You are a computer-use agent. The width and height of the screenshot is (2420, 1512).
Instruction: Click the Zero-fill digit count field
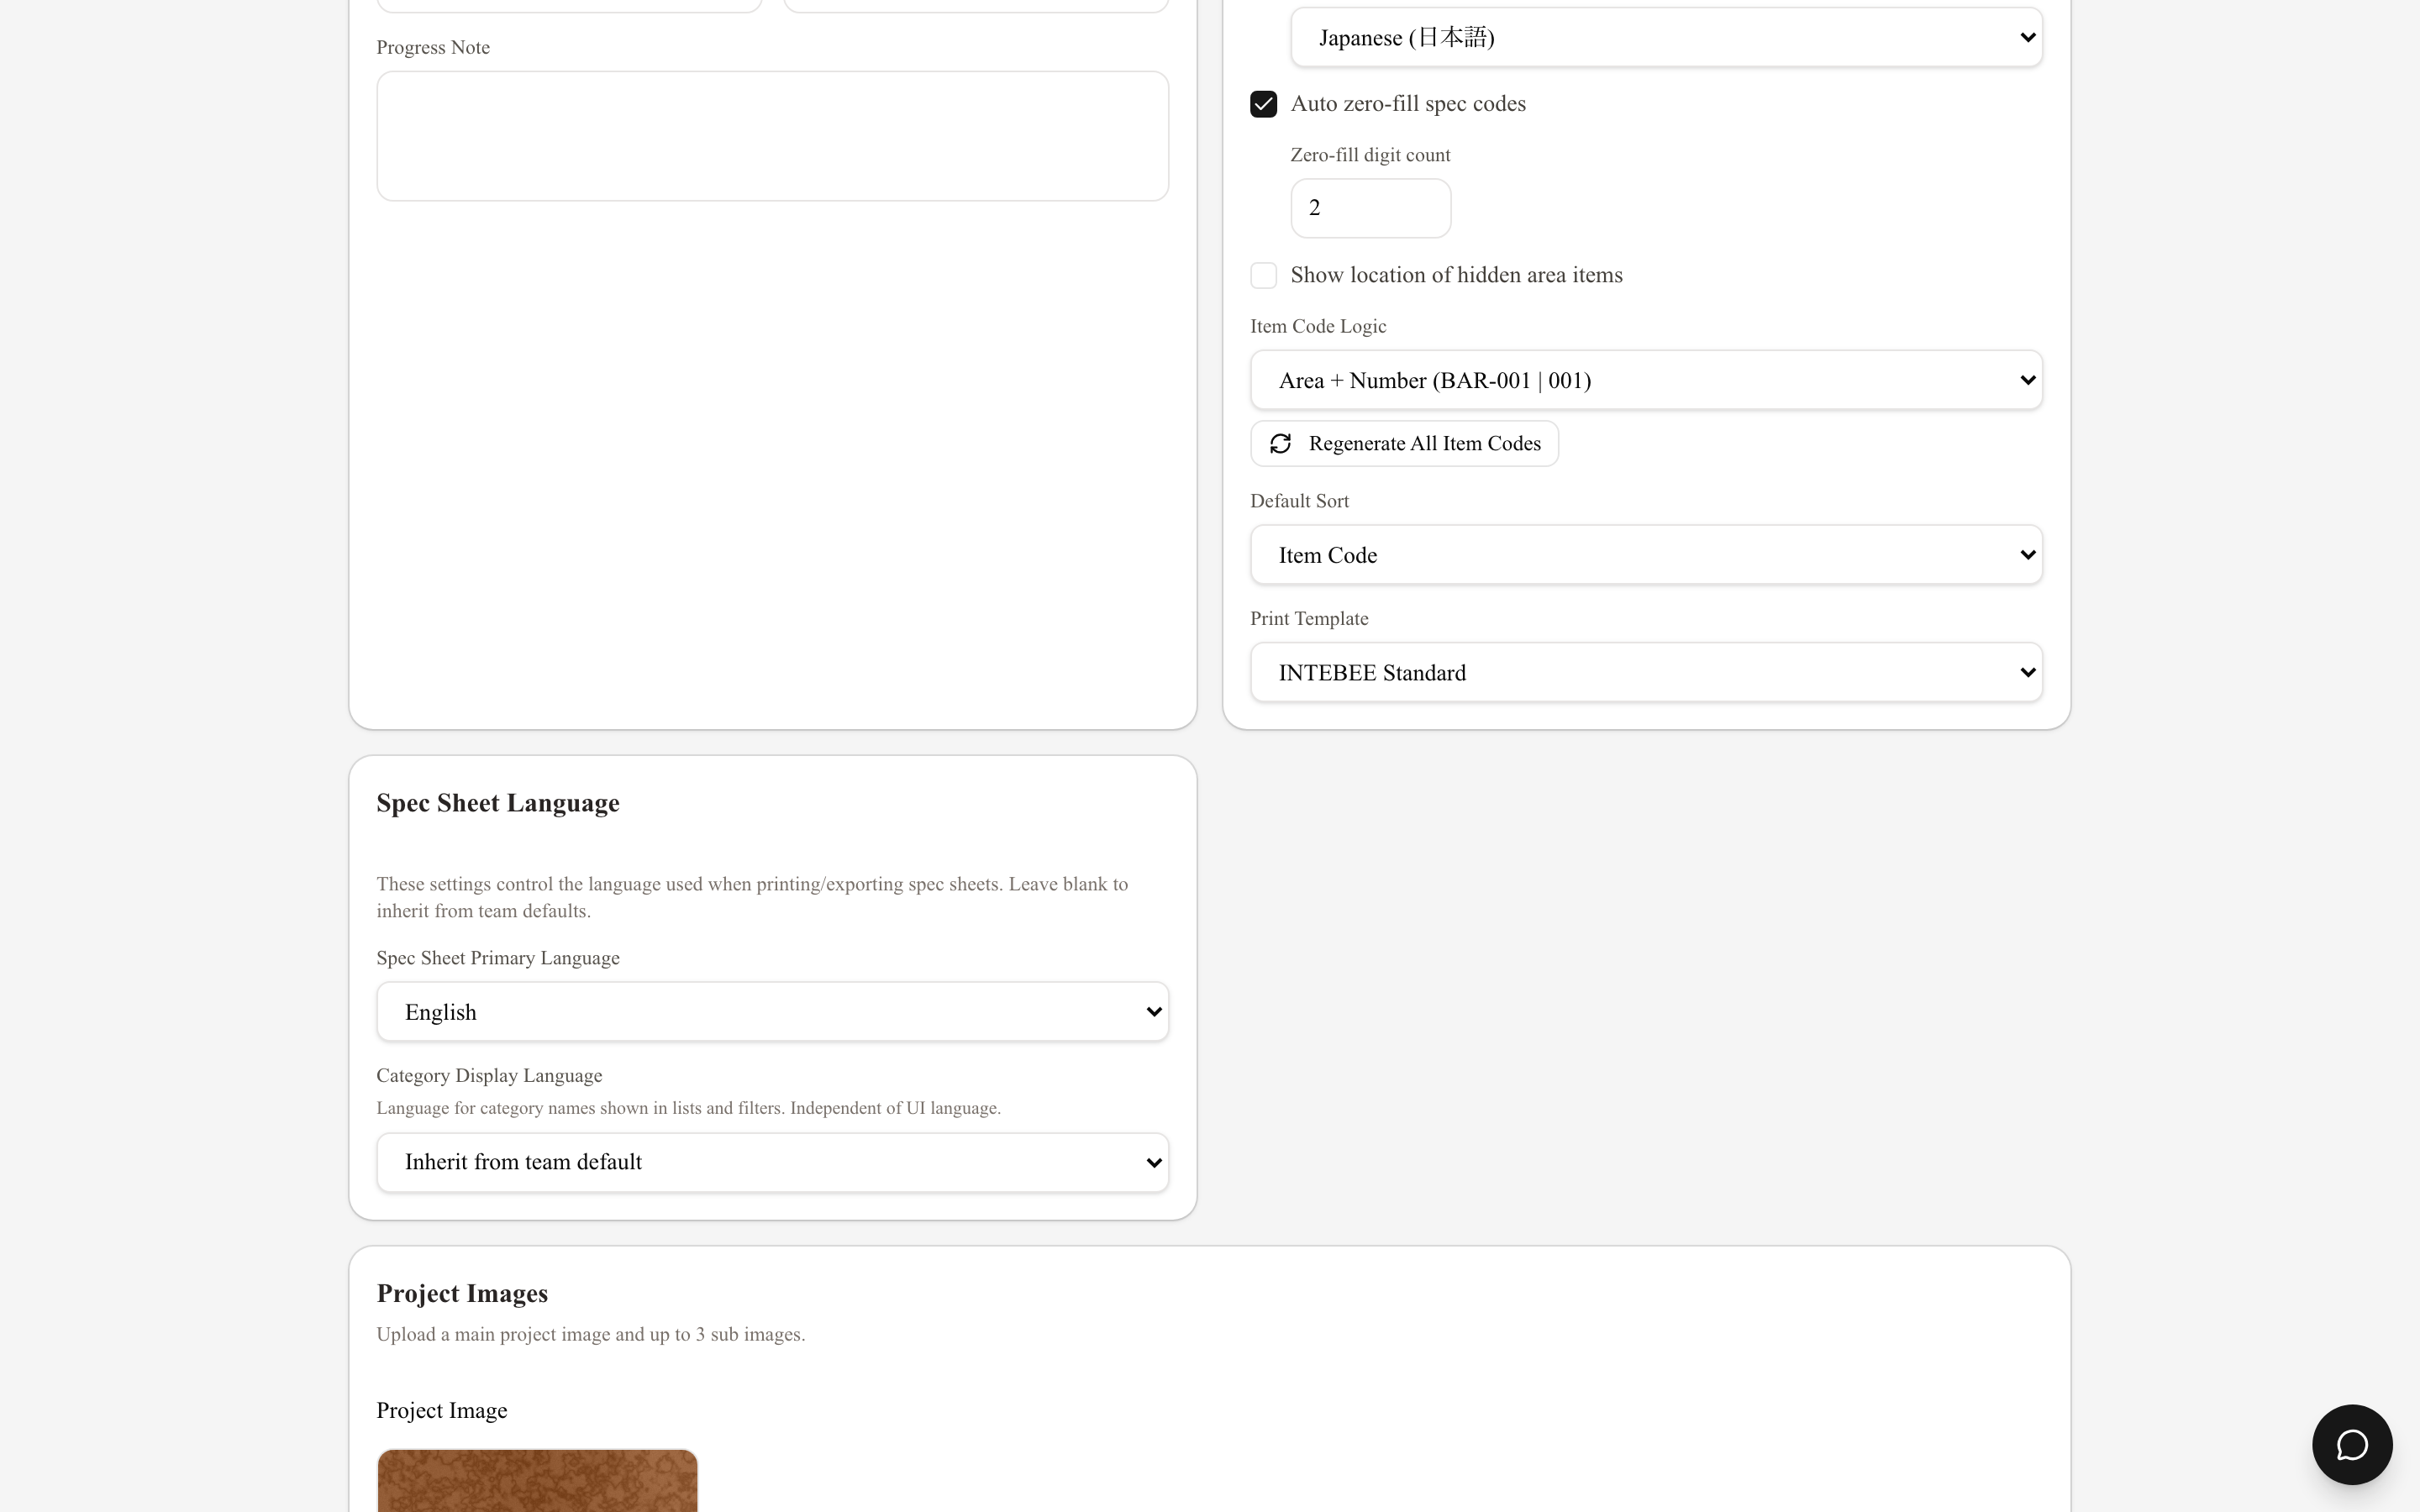[x=1370, y=208]
